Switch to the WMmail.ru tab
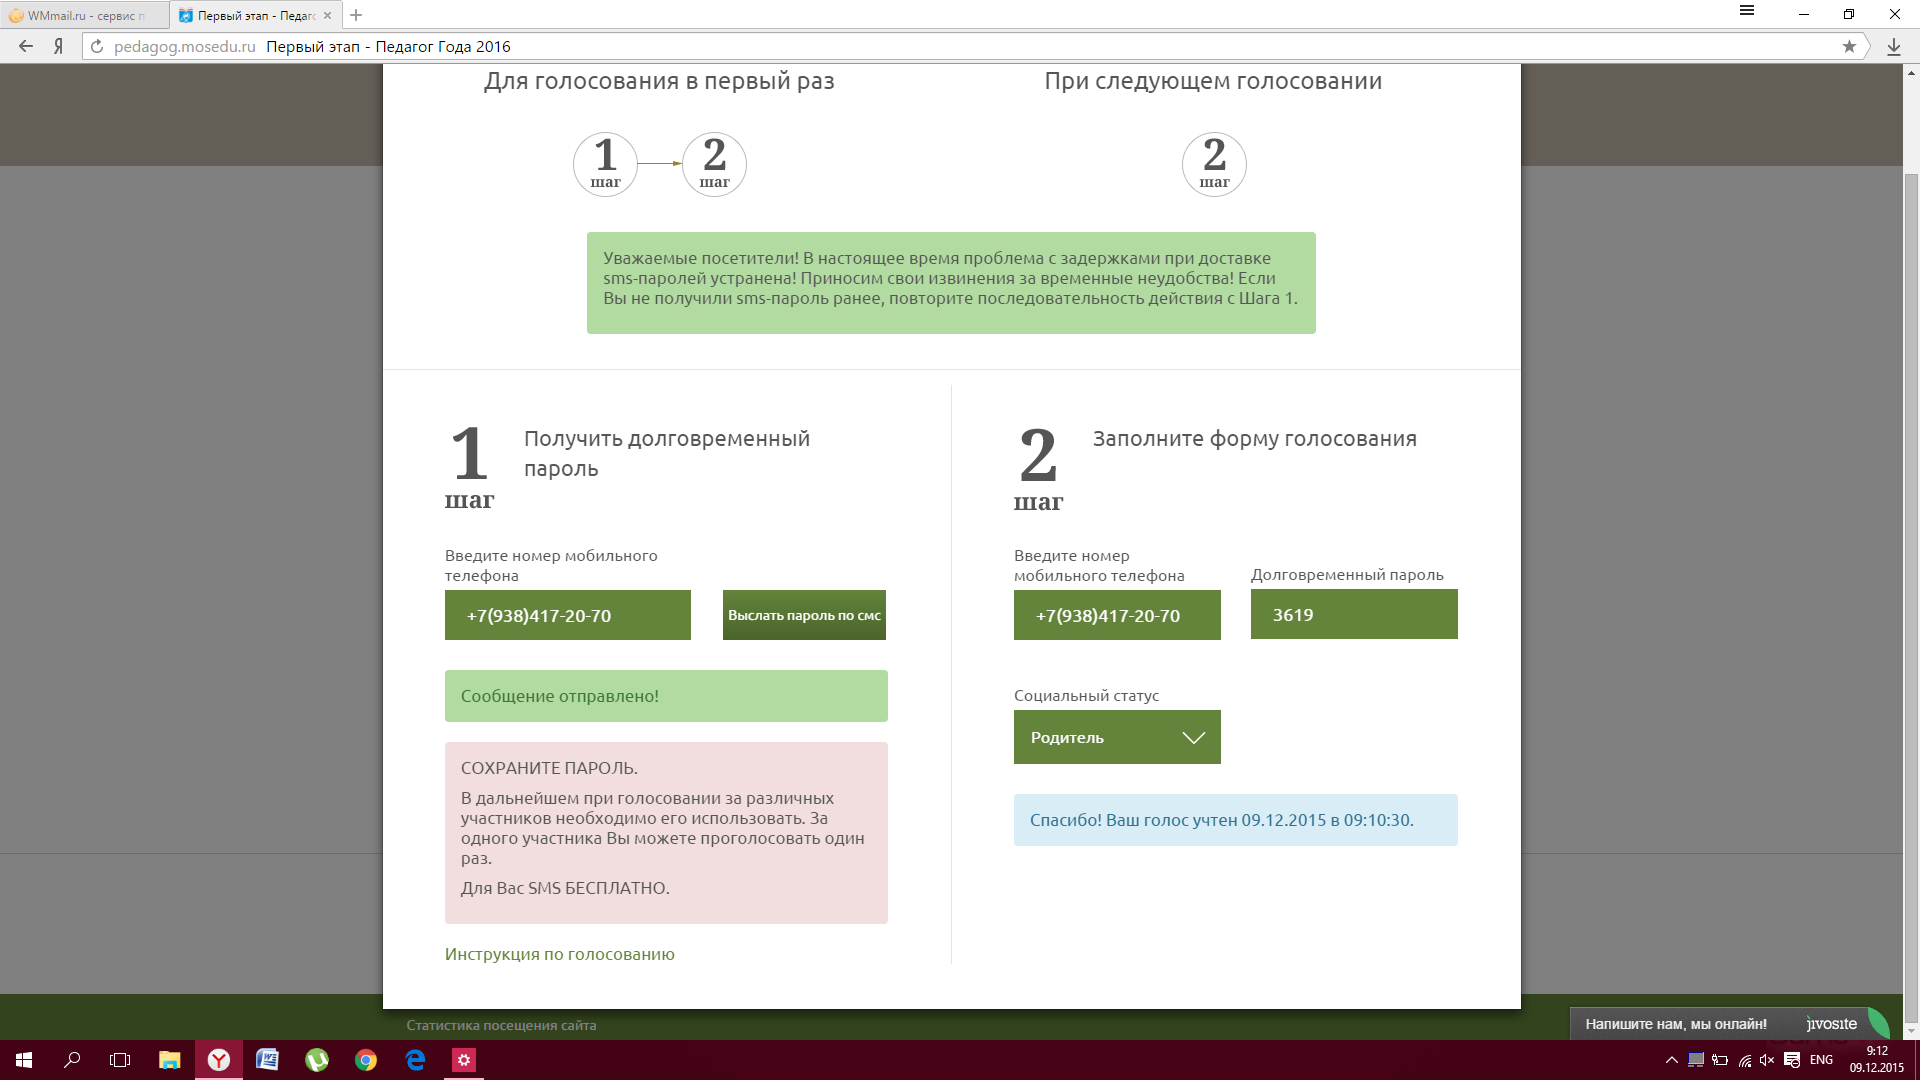 pos(84,15)
